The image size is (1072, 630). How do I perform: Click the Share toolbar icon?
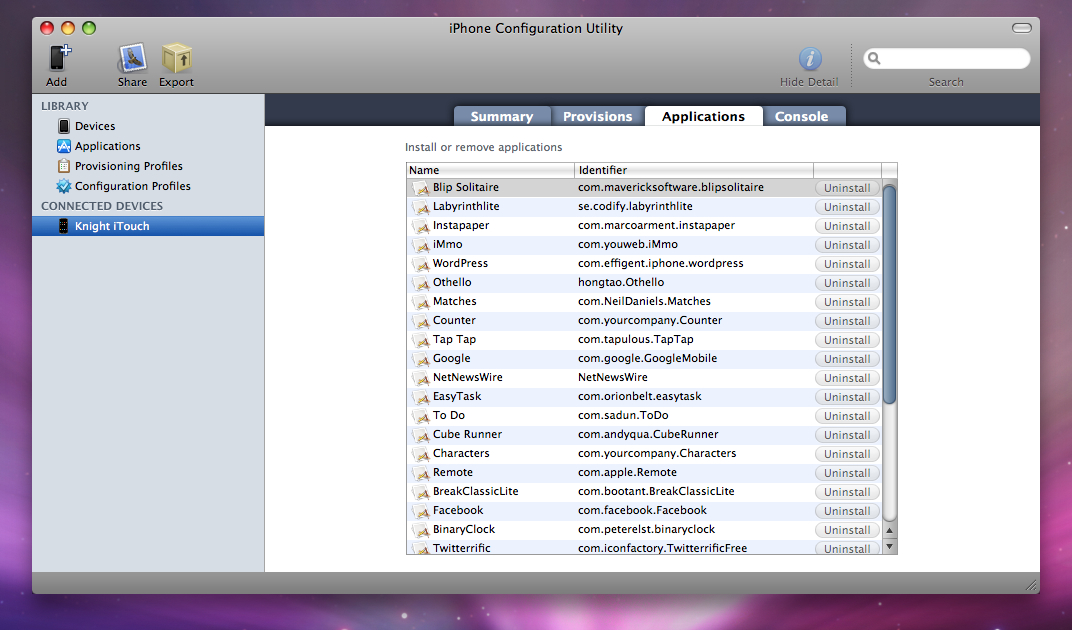[x=132, y=59]
